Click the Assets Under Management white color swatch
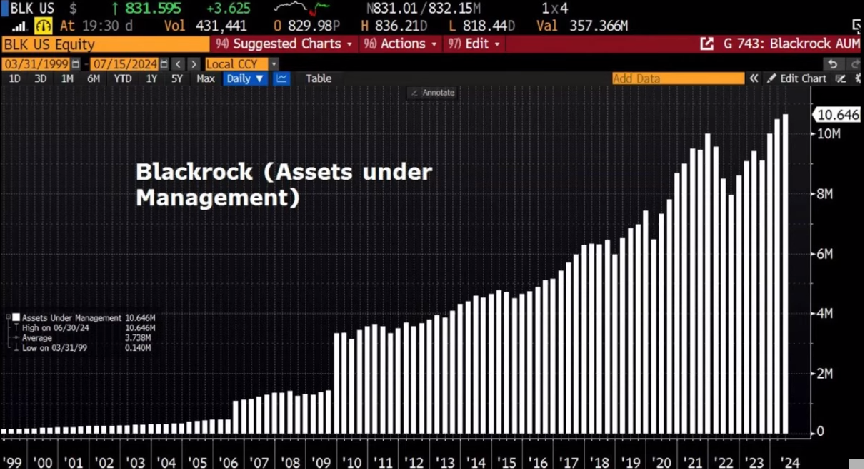The width and height of the screenshot is (864, 469). pyautogui.click(x=16, y=317)
